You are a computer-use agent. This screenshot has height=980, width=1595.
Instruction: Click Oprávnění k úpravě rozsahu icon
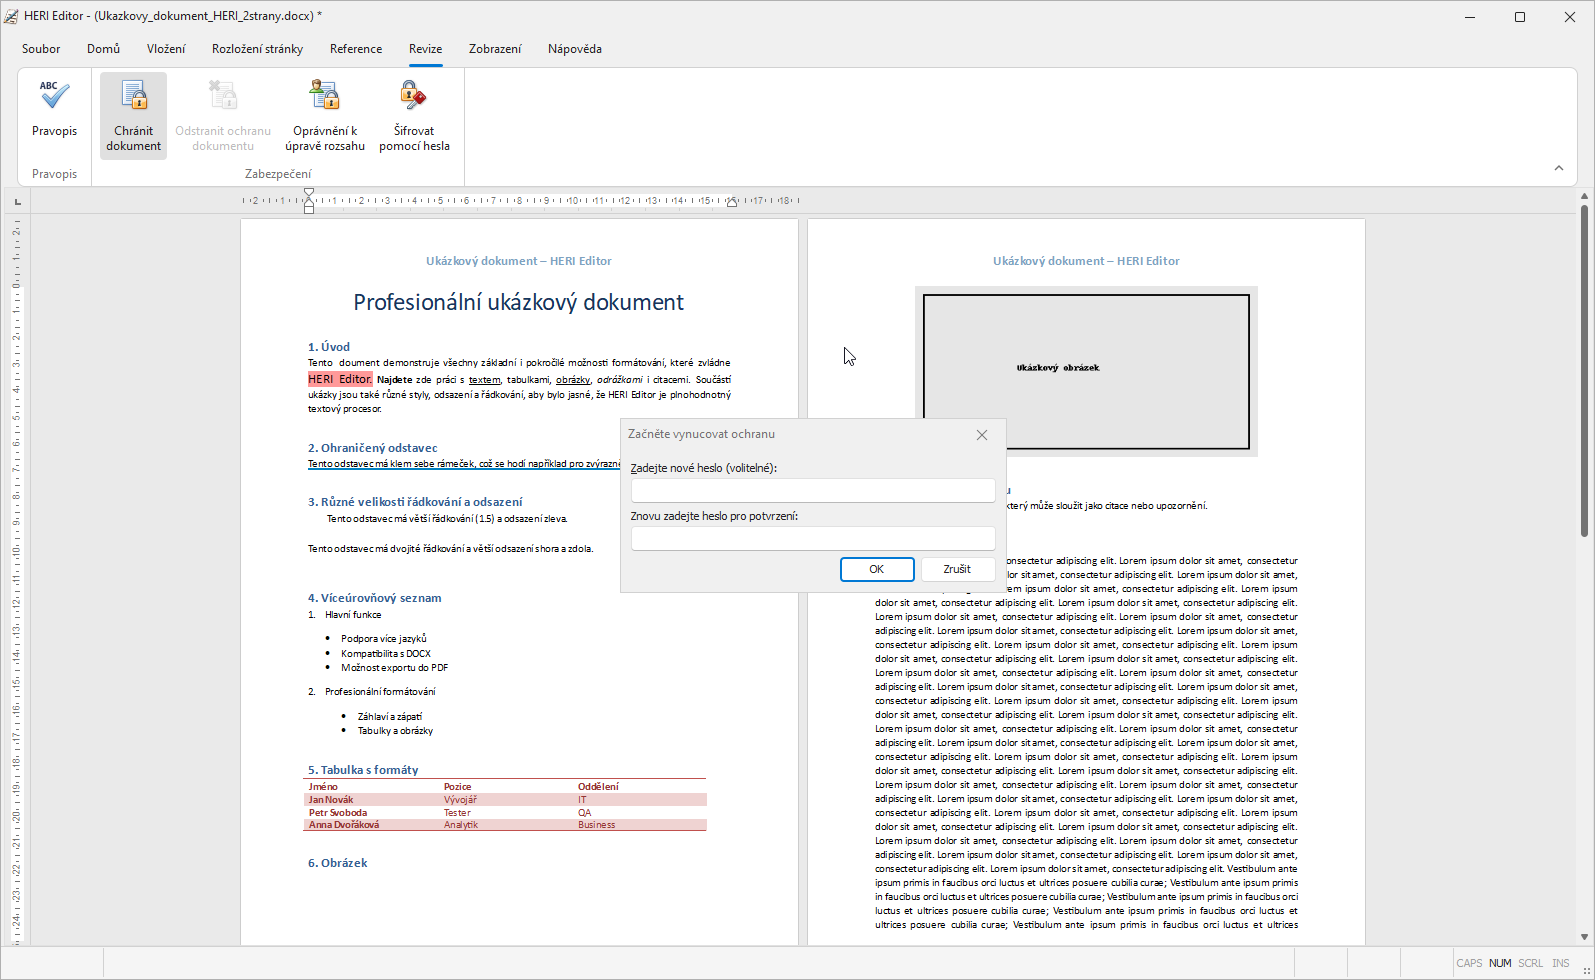[324, 98]
